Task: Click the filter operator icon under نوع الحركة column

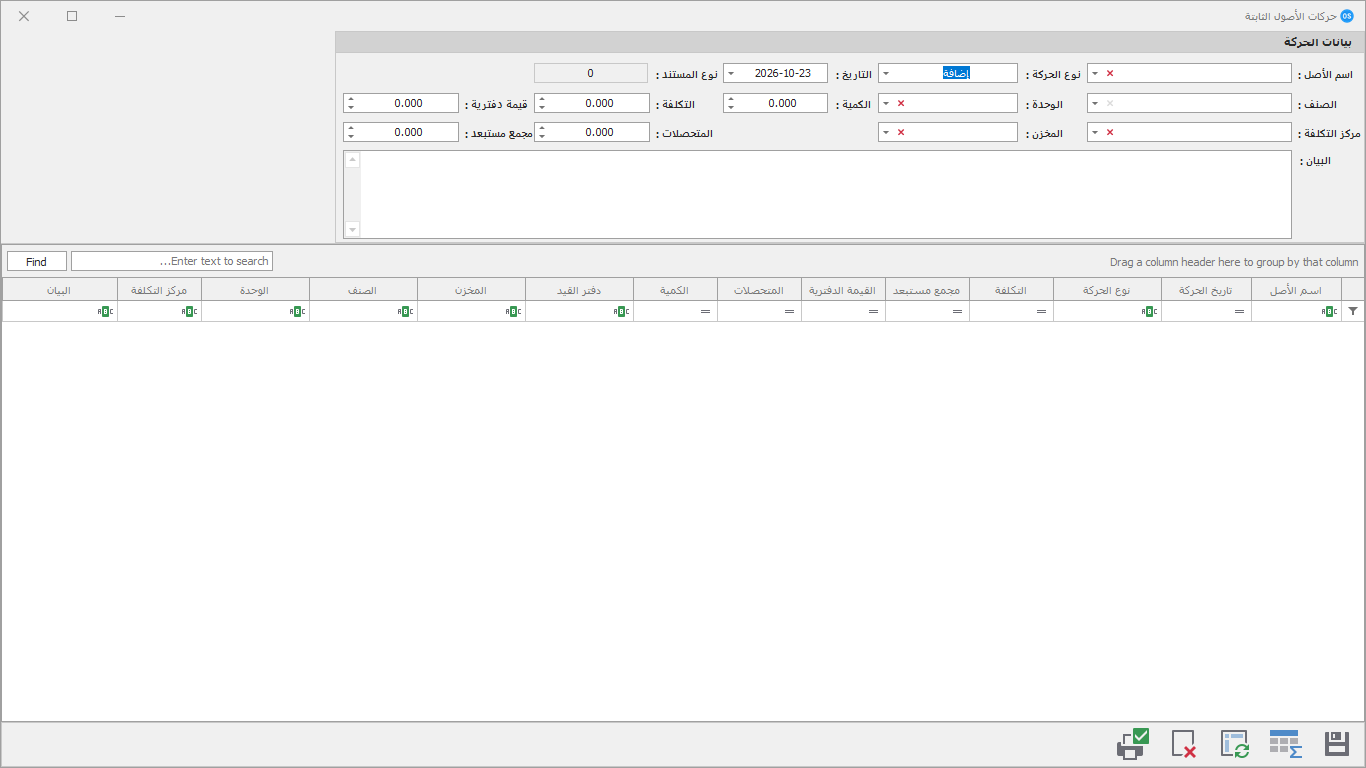Action: pos(1151,312)
